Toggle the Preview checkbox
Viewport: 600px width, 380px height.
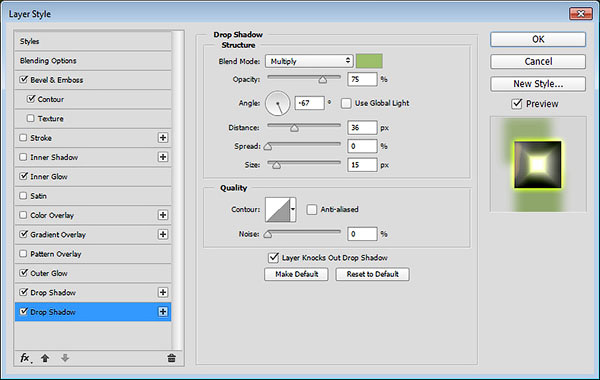click(x=517, y=104)
